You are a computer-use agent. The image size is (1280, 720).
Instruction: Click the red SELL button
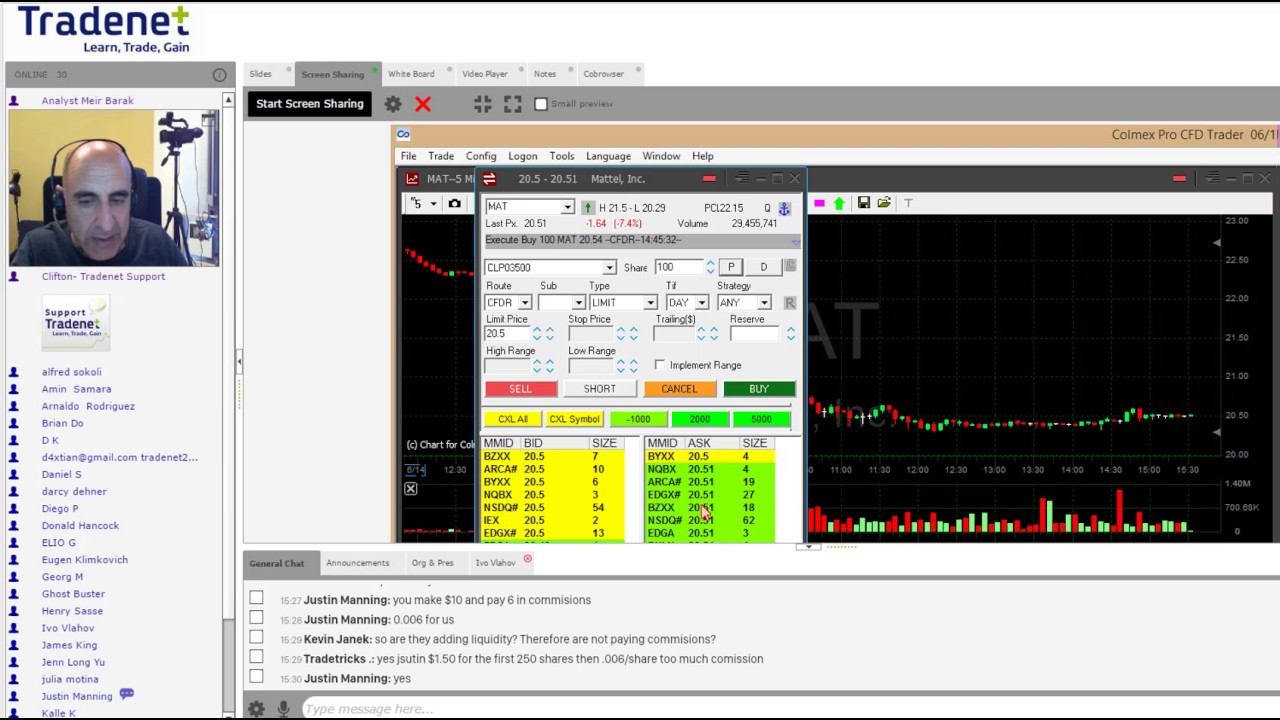tap(520, 389)
